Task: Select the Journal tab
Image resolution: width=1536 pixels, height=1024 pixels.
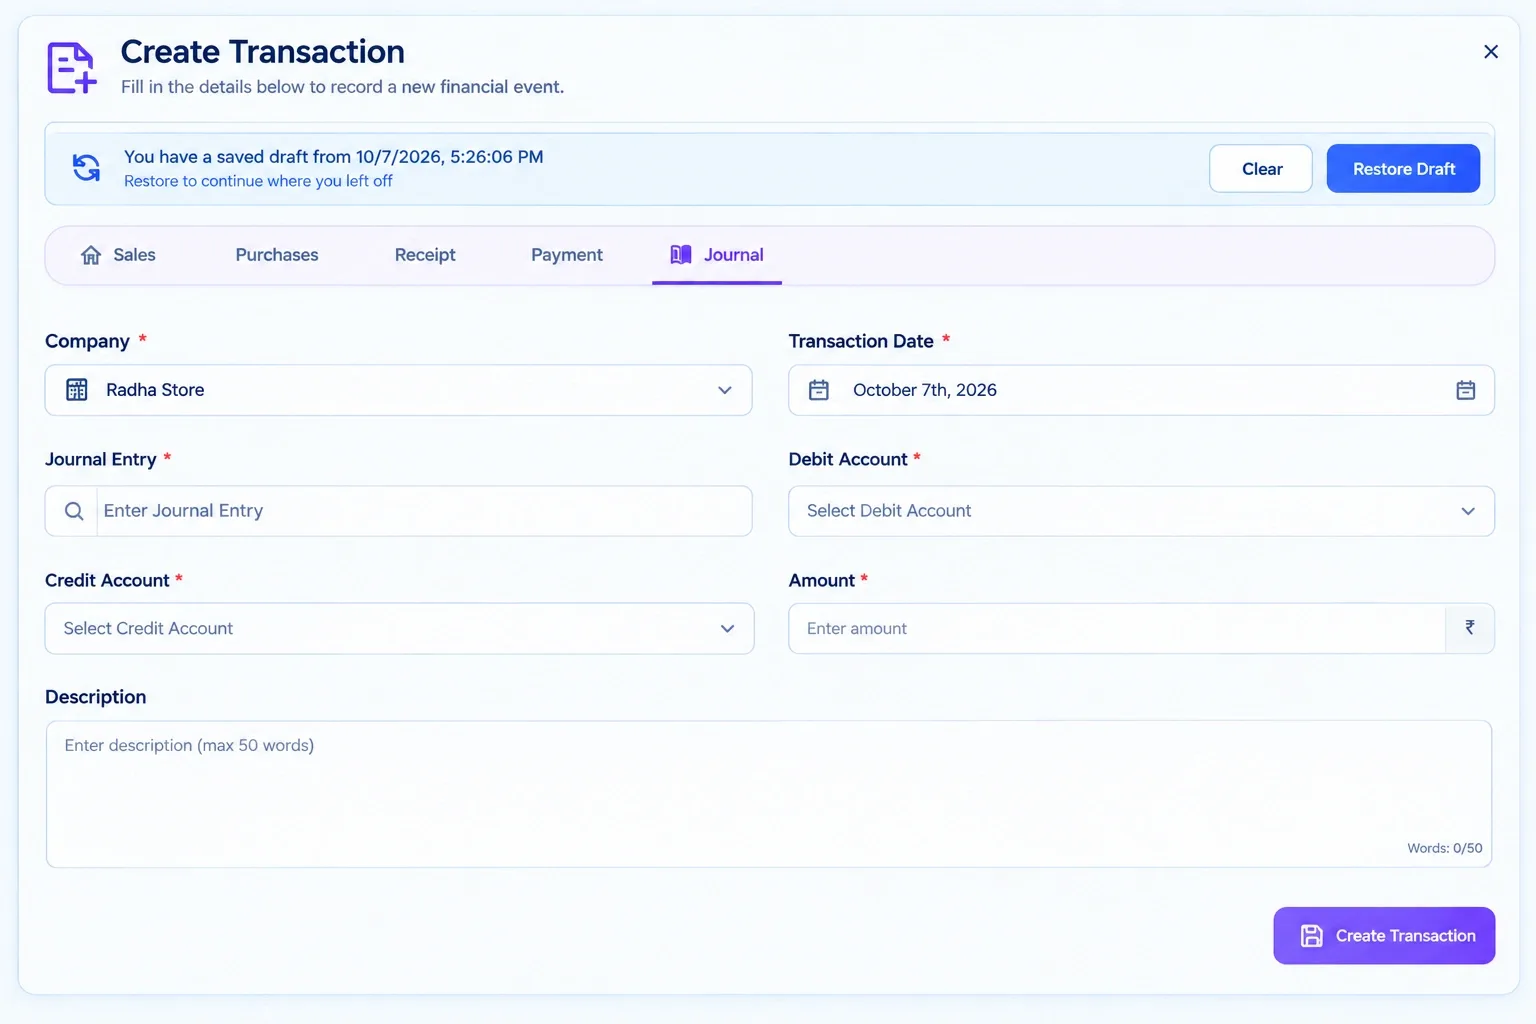Action: click(x=717, y=255)
